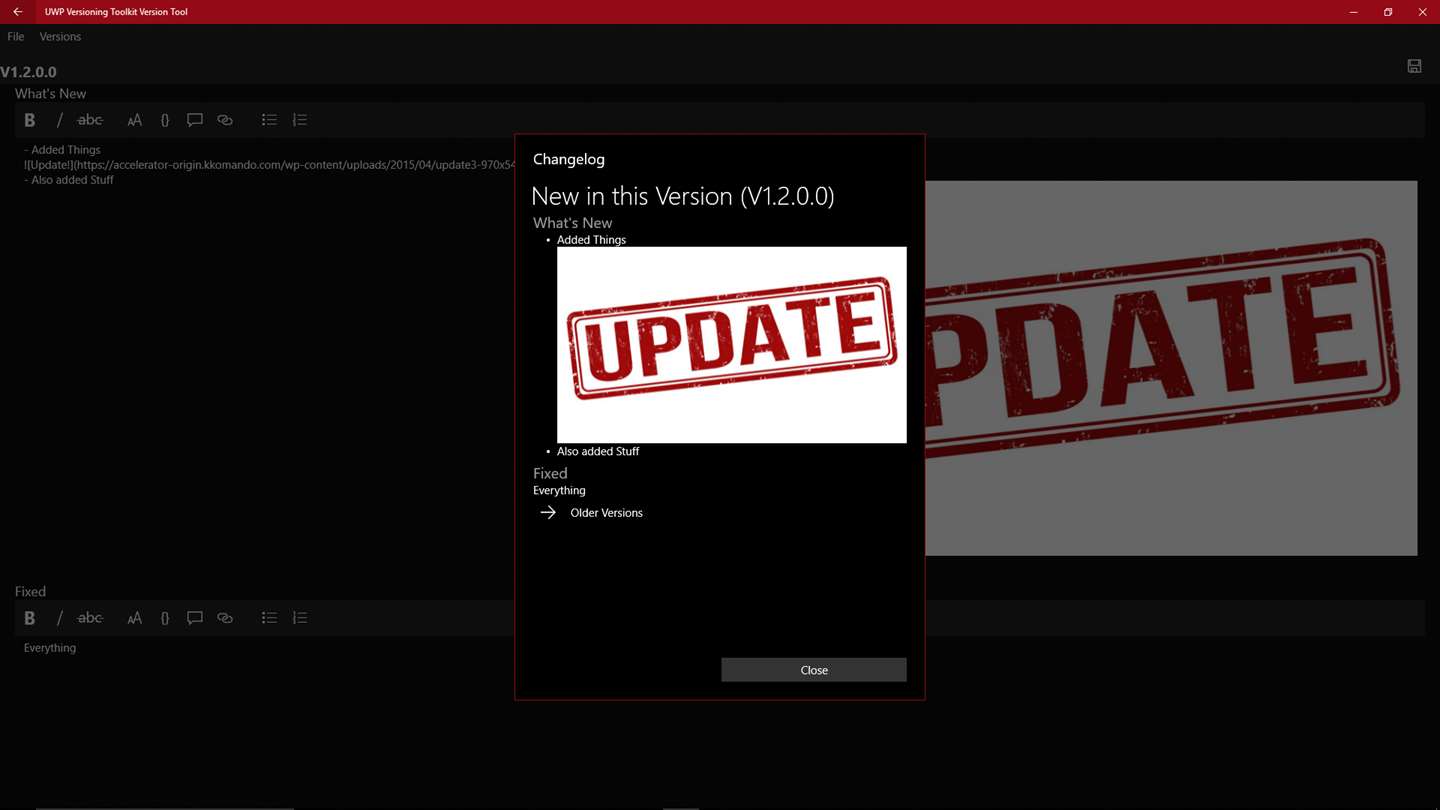
Task: Insert quote in What's New toolbar
Action: pyautogui.click(x=195, y=120)
